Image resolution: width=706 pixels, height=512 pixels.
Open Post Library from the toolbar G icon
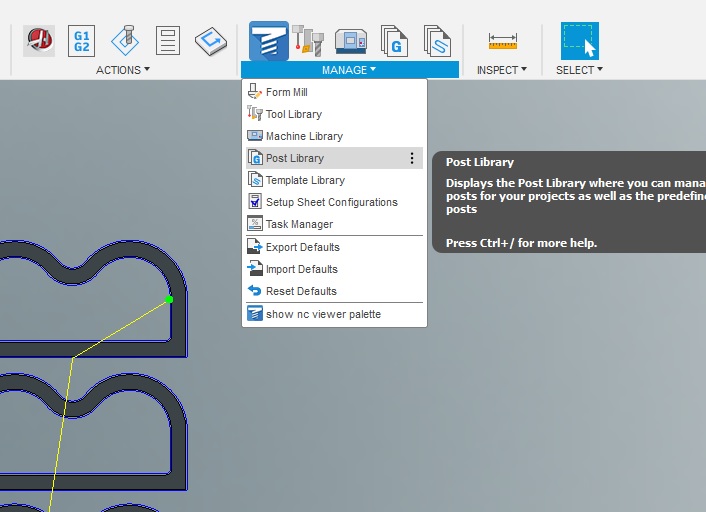click(394, 41)
